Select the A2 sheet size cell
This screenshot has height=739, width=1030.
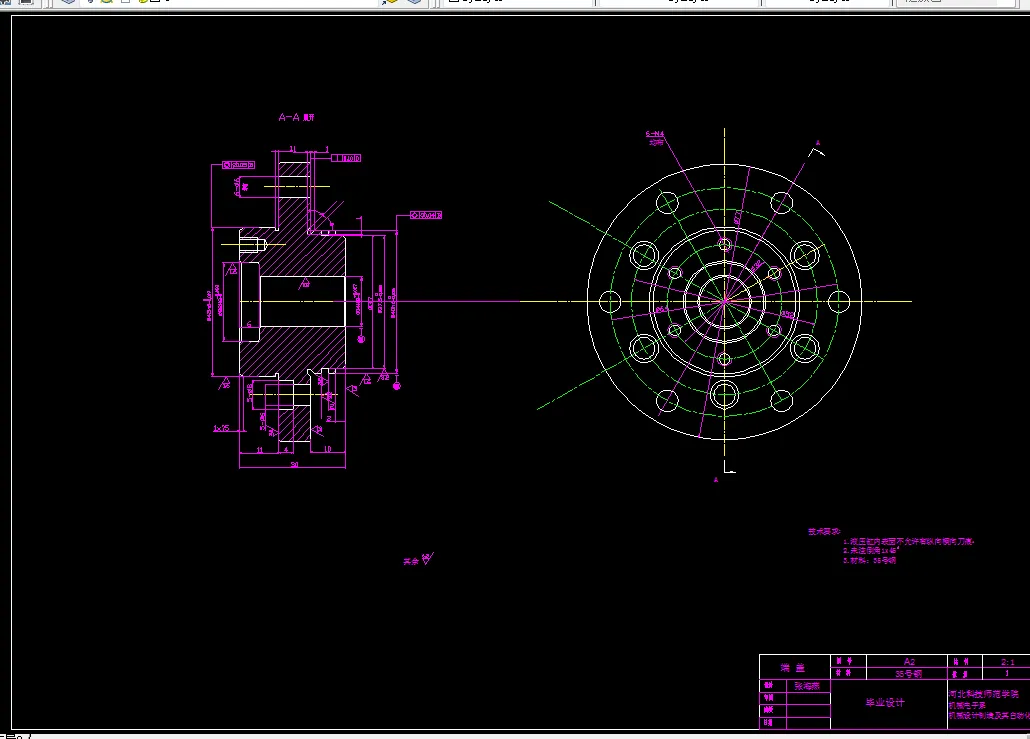pyautogui.click(x=908, y=661)
